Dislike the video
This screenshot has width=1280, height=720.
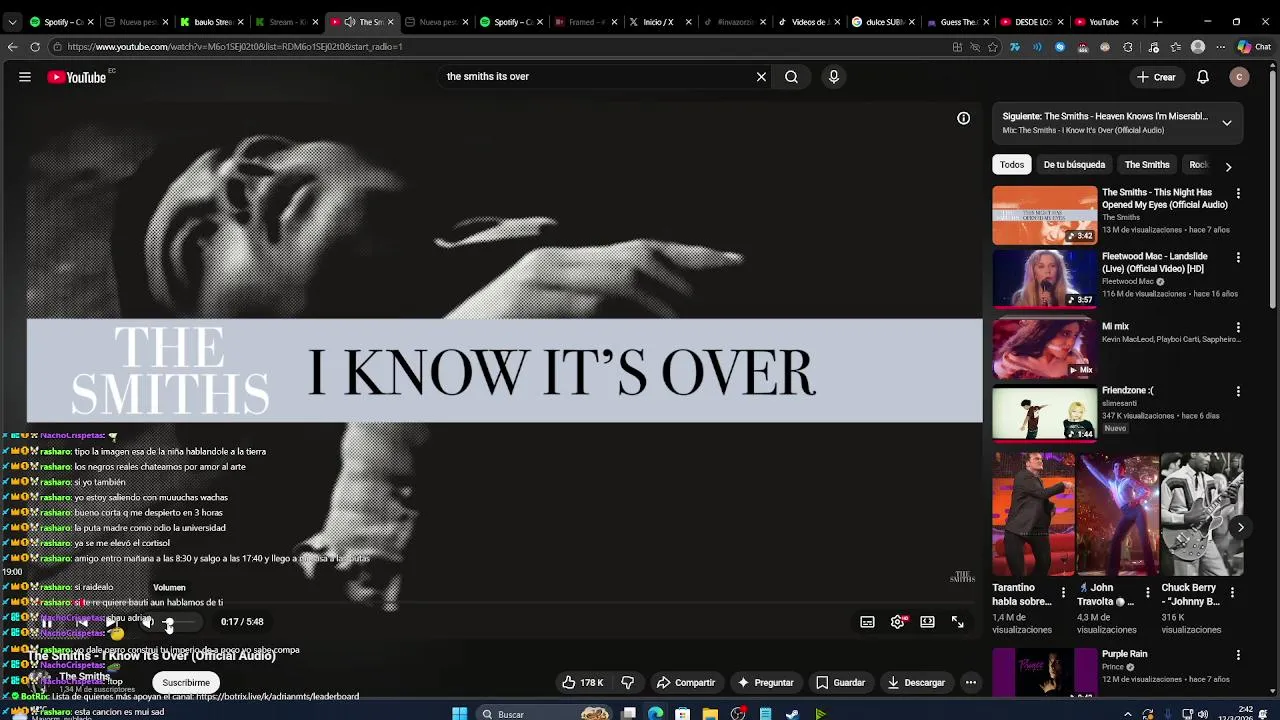[628, 683]
